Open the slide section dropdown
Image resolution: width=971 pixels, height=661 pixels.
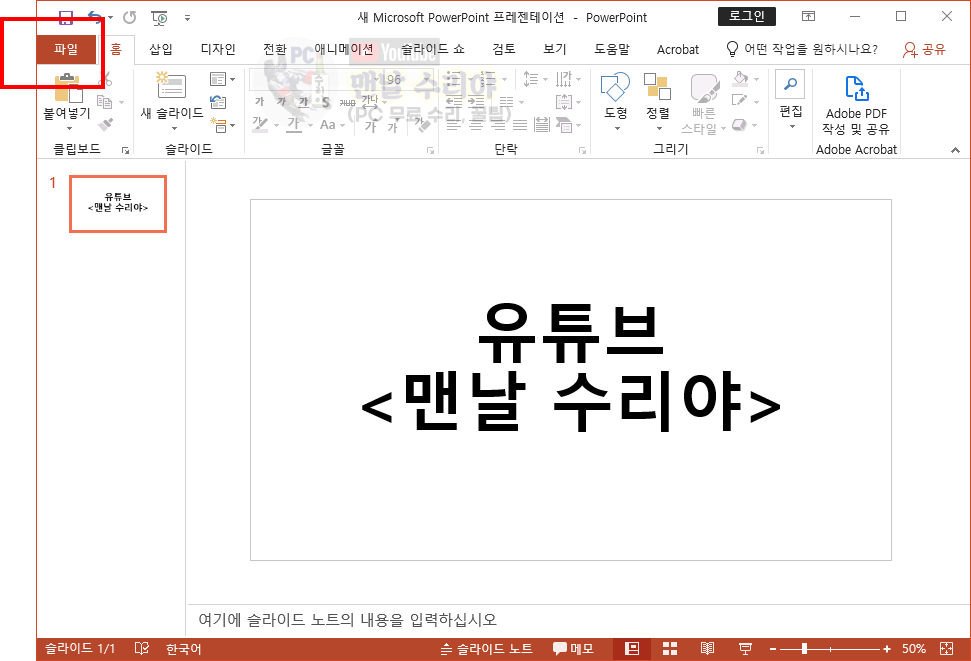222,125
